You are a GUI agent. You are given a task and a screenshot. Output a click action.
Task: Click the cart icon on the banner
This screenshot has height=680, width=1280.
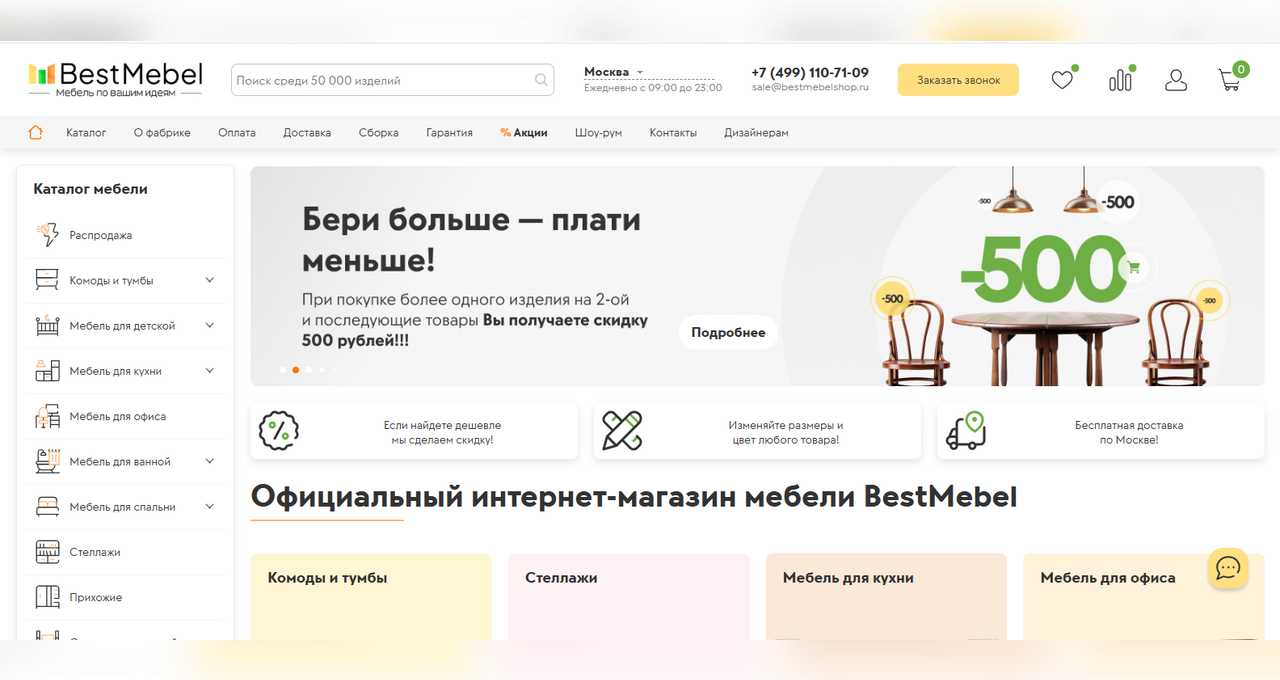tap(1133, 267)
